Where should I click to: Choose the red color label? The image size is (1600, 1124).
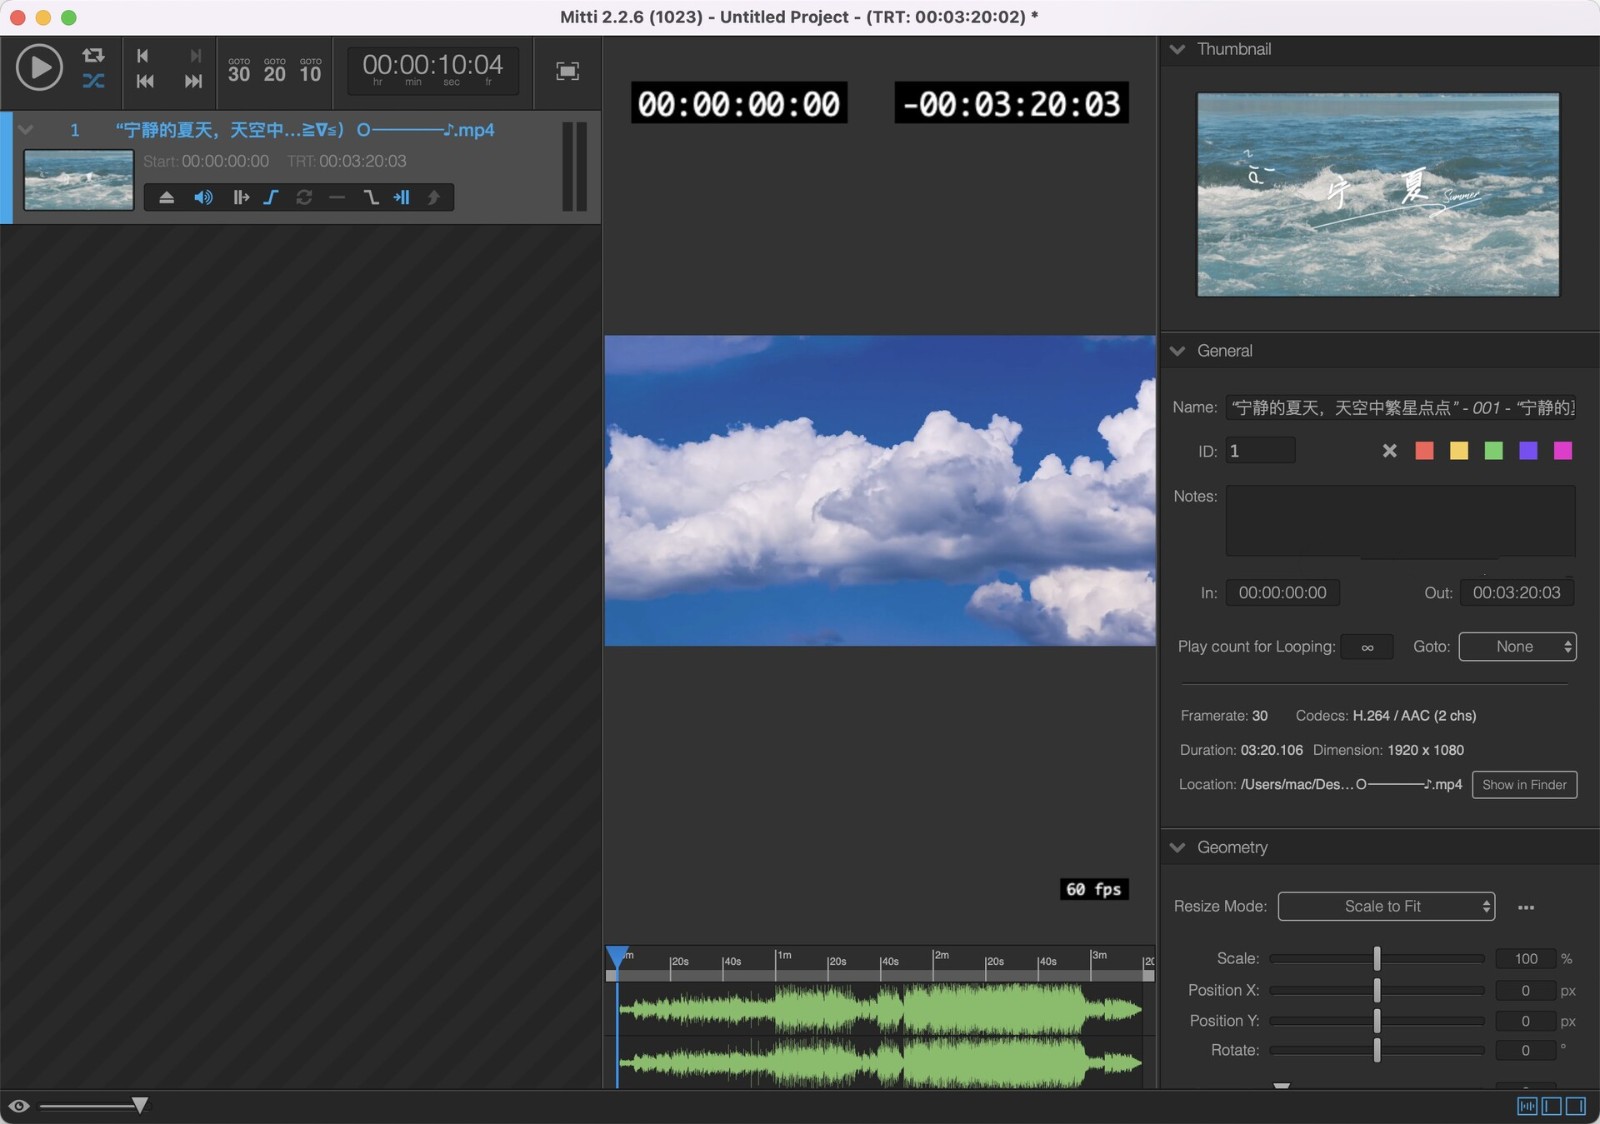pos(1425,451)
